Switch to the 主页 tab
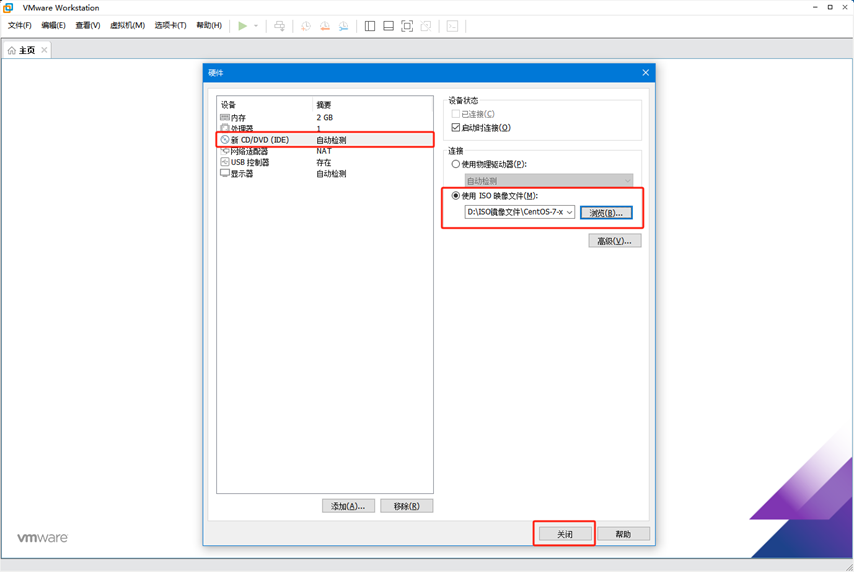This screenshot has width=854, height=572. pyautogui.click(x=27, y=50)
